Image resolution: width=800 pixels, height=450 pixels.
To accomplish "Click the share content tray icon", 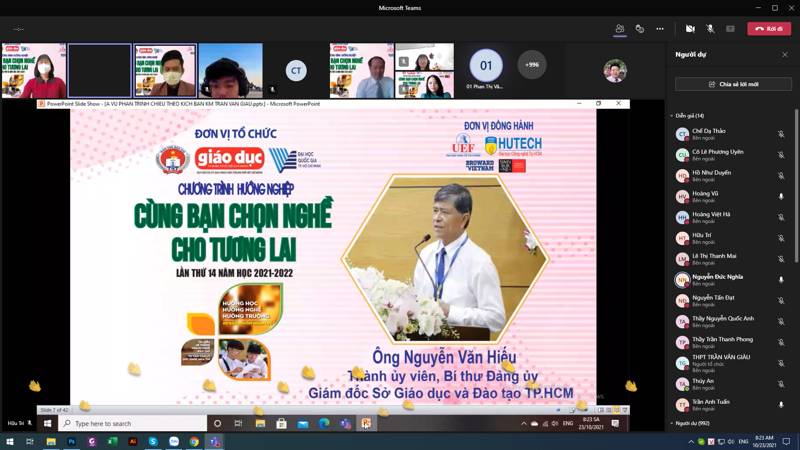I will pos(730,29).
